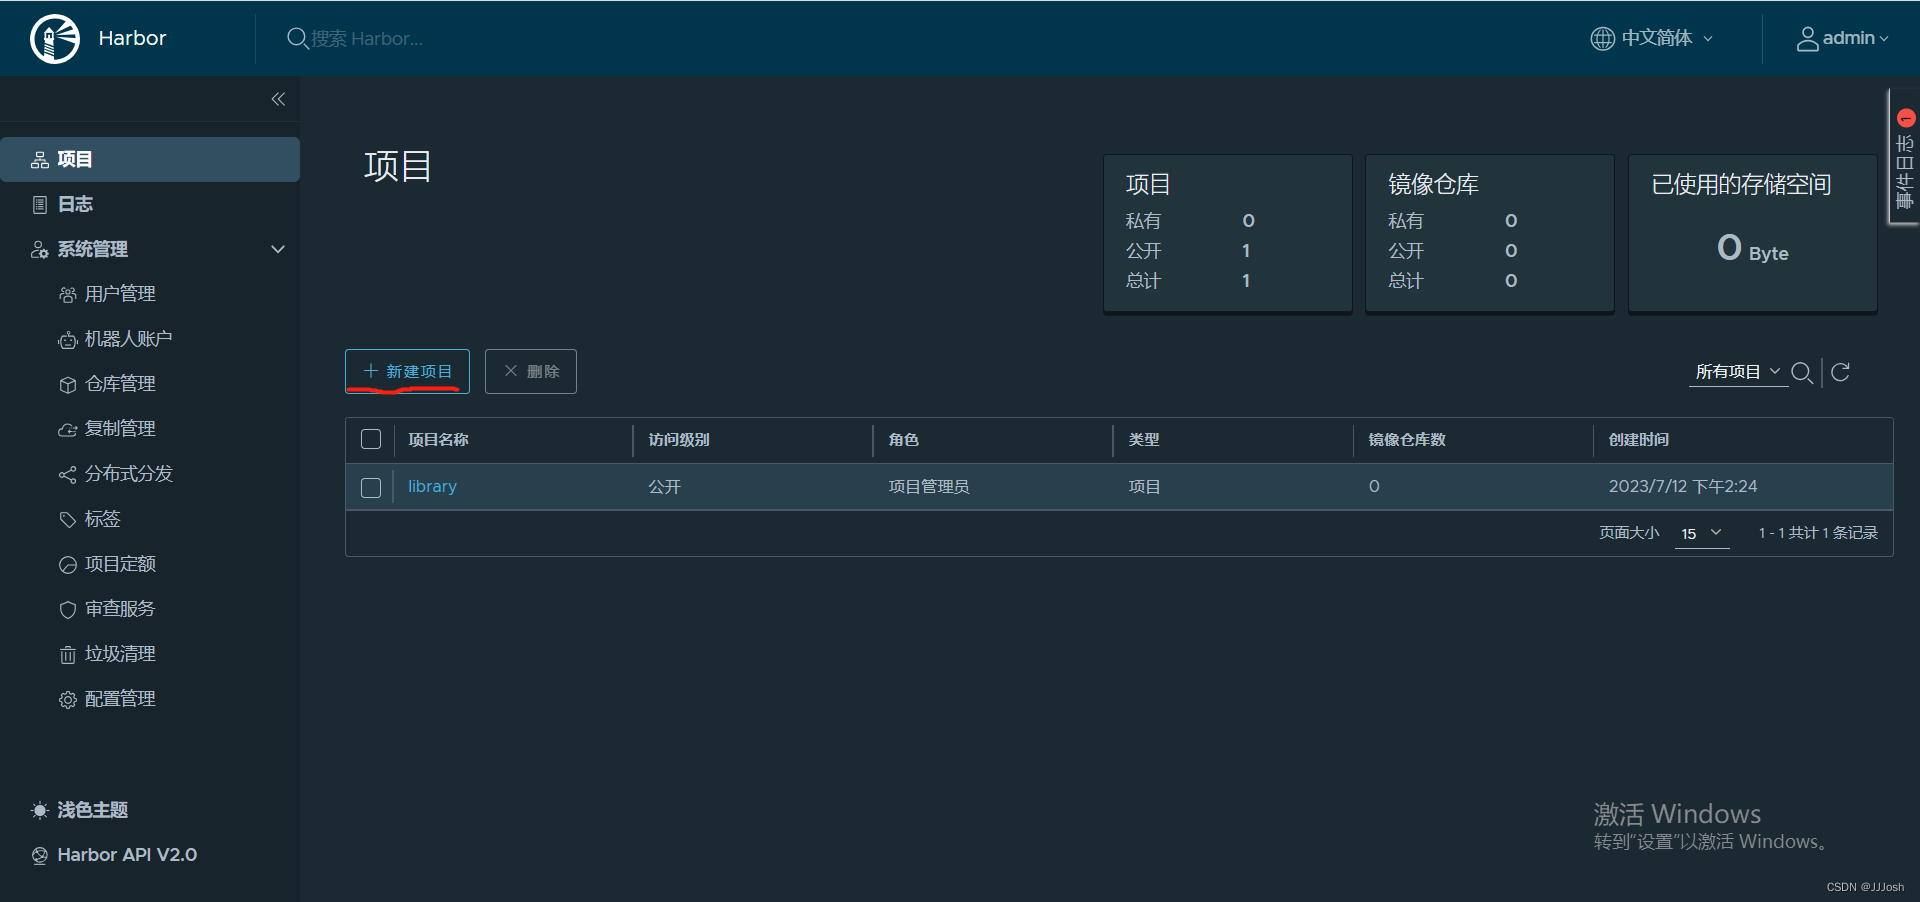Click the Harbor API V2.0 icon

(40, 856)
